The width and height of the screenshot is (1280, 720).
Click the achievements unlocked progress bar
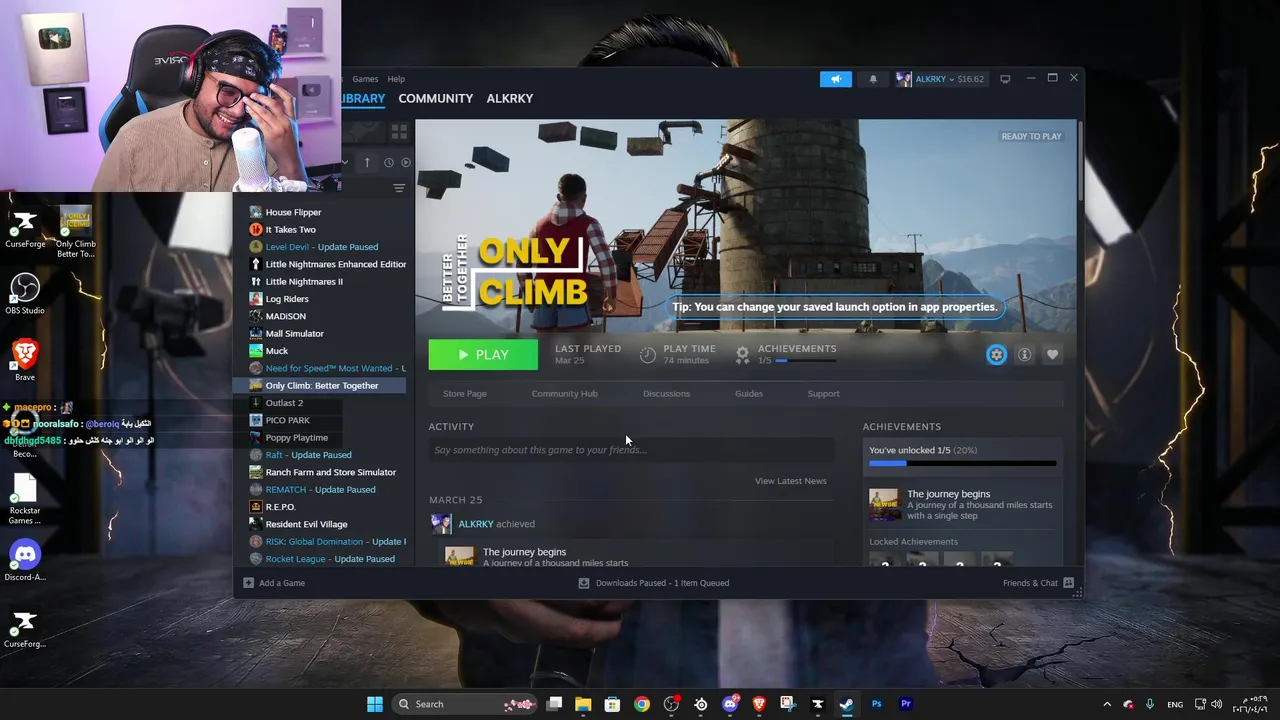click(962, 464)
